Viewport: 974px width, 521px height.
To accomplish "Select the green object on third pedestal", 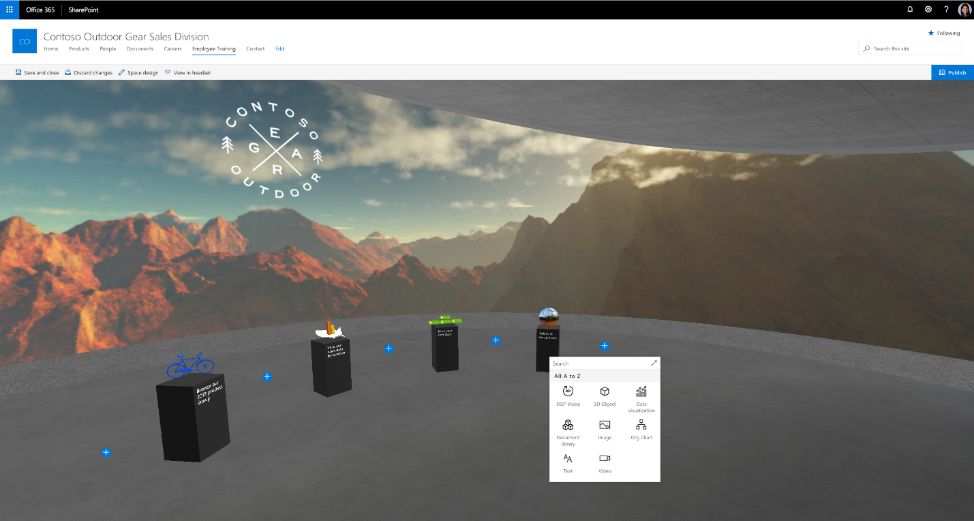I will [445, 320].
